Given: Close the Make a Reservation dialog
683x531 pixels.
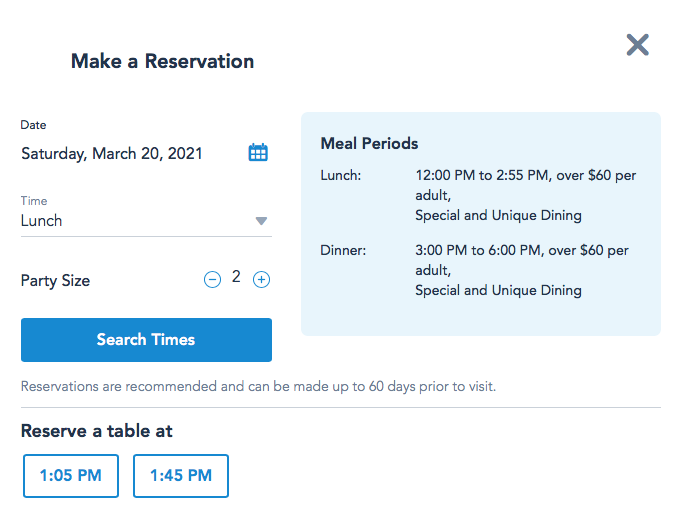Looking at the screenshot, I should click(637, 44).
